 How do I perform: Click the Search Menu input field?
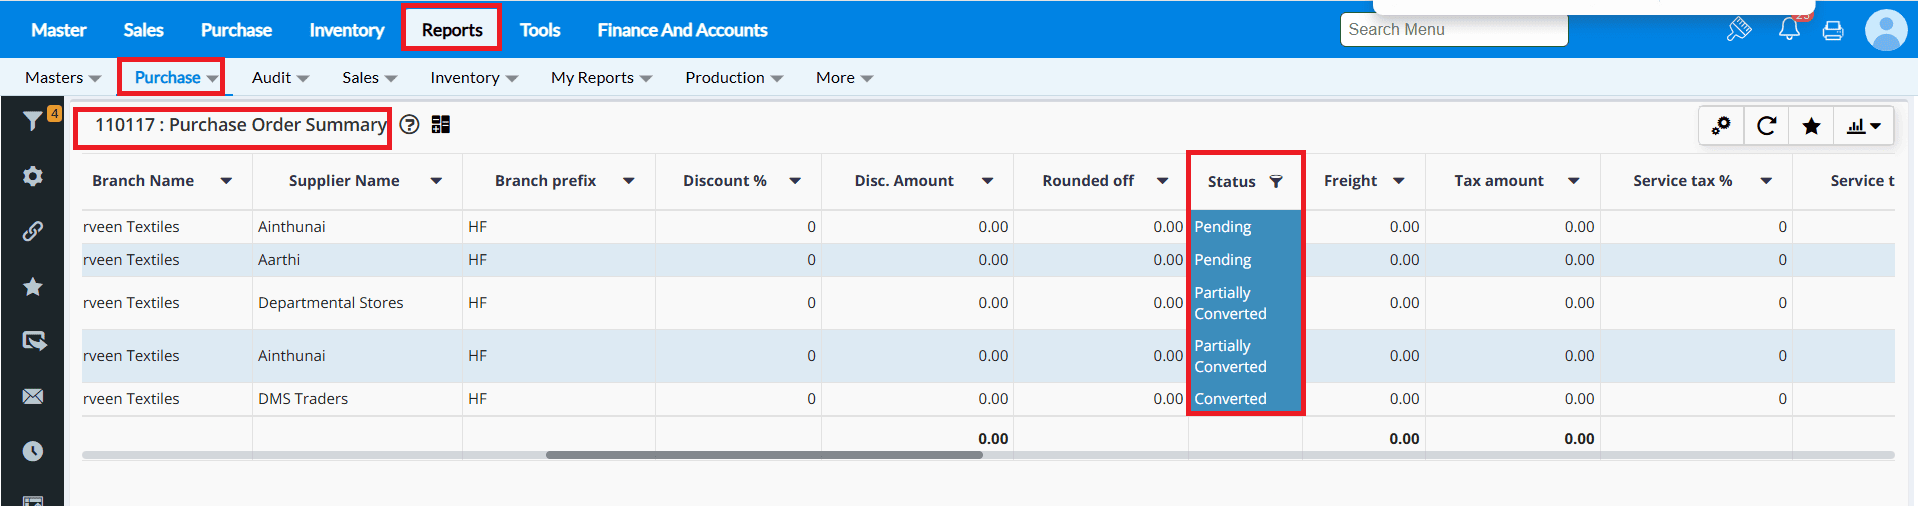click(x=1453, y=30)
